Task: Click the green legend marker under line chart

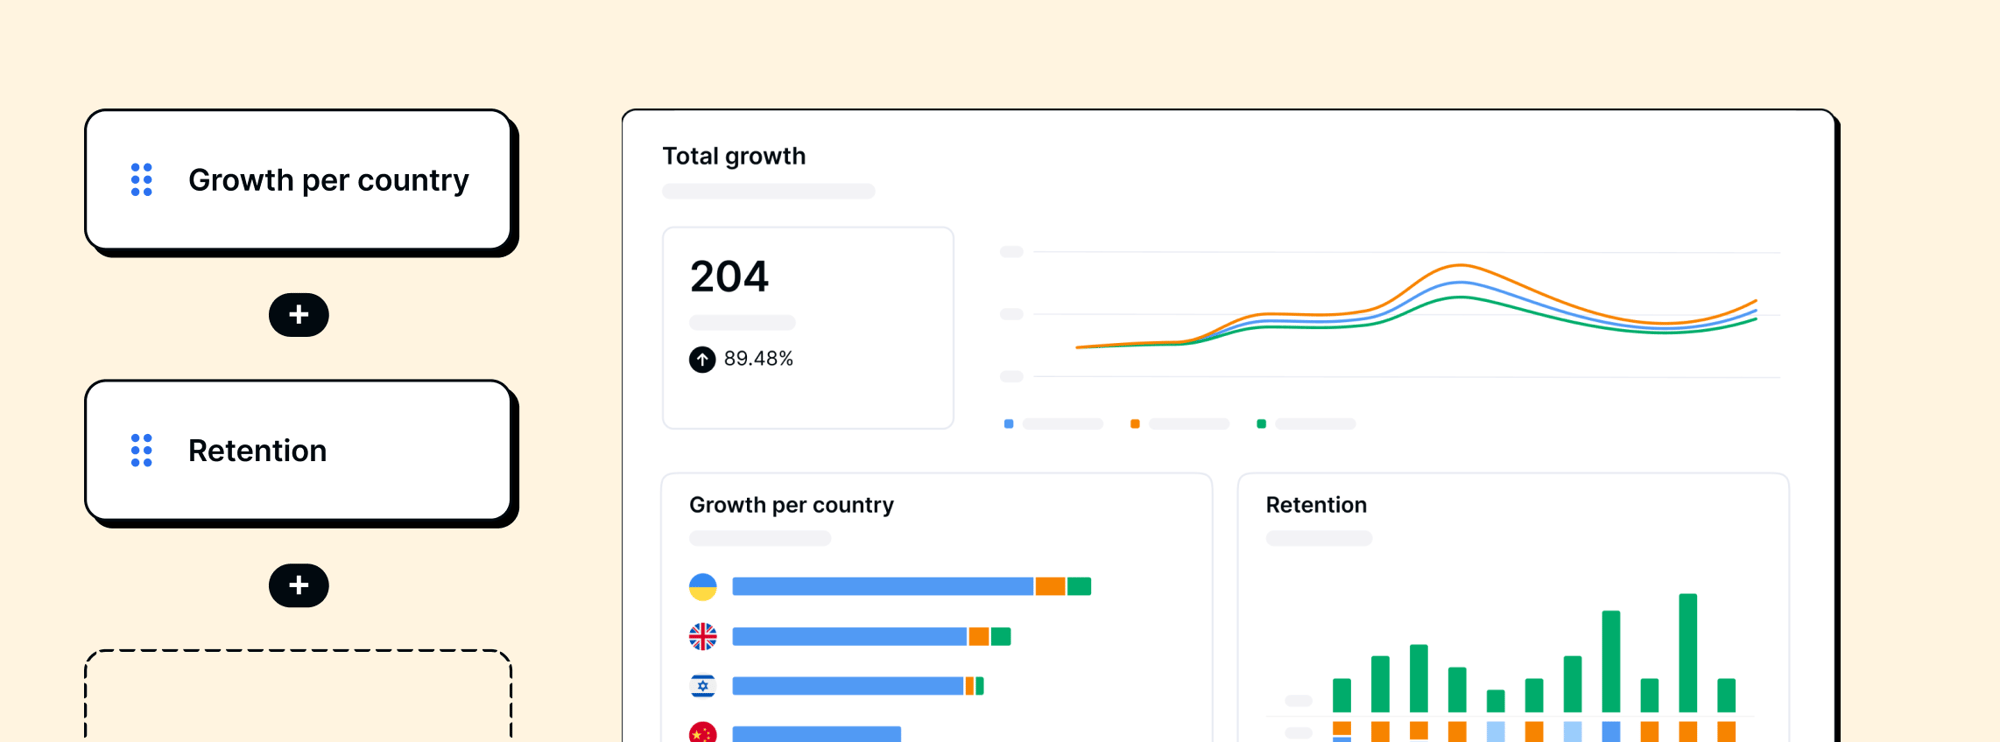Action: [1262, 424]
